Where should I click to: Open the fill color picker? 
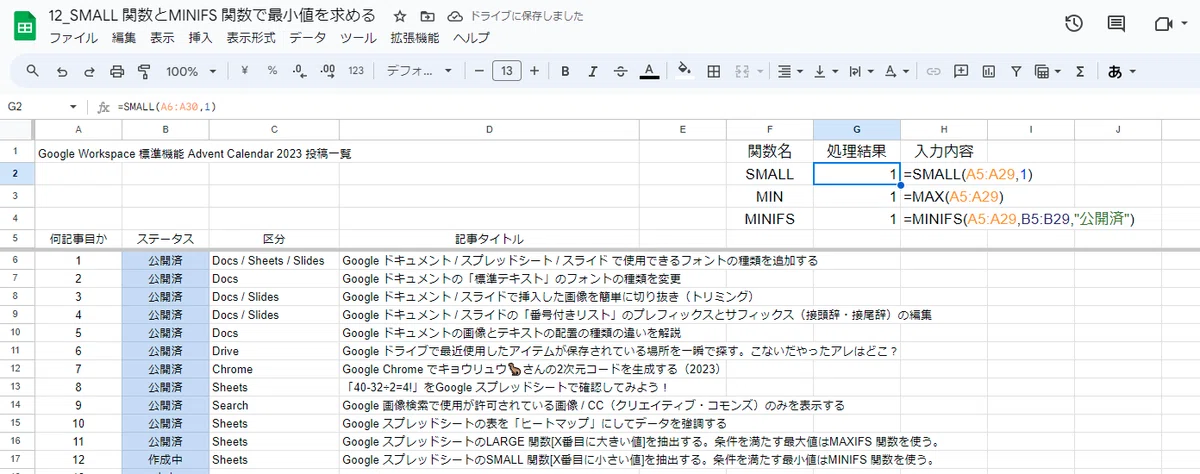click(685, 71)
